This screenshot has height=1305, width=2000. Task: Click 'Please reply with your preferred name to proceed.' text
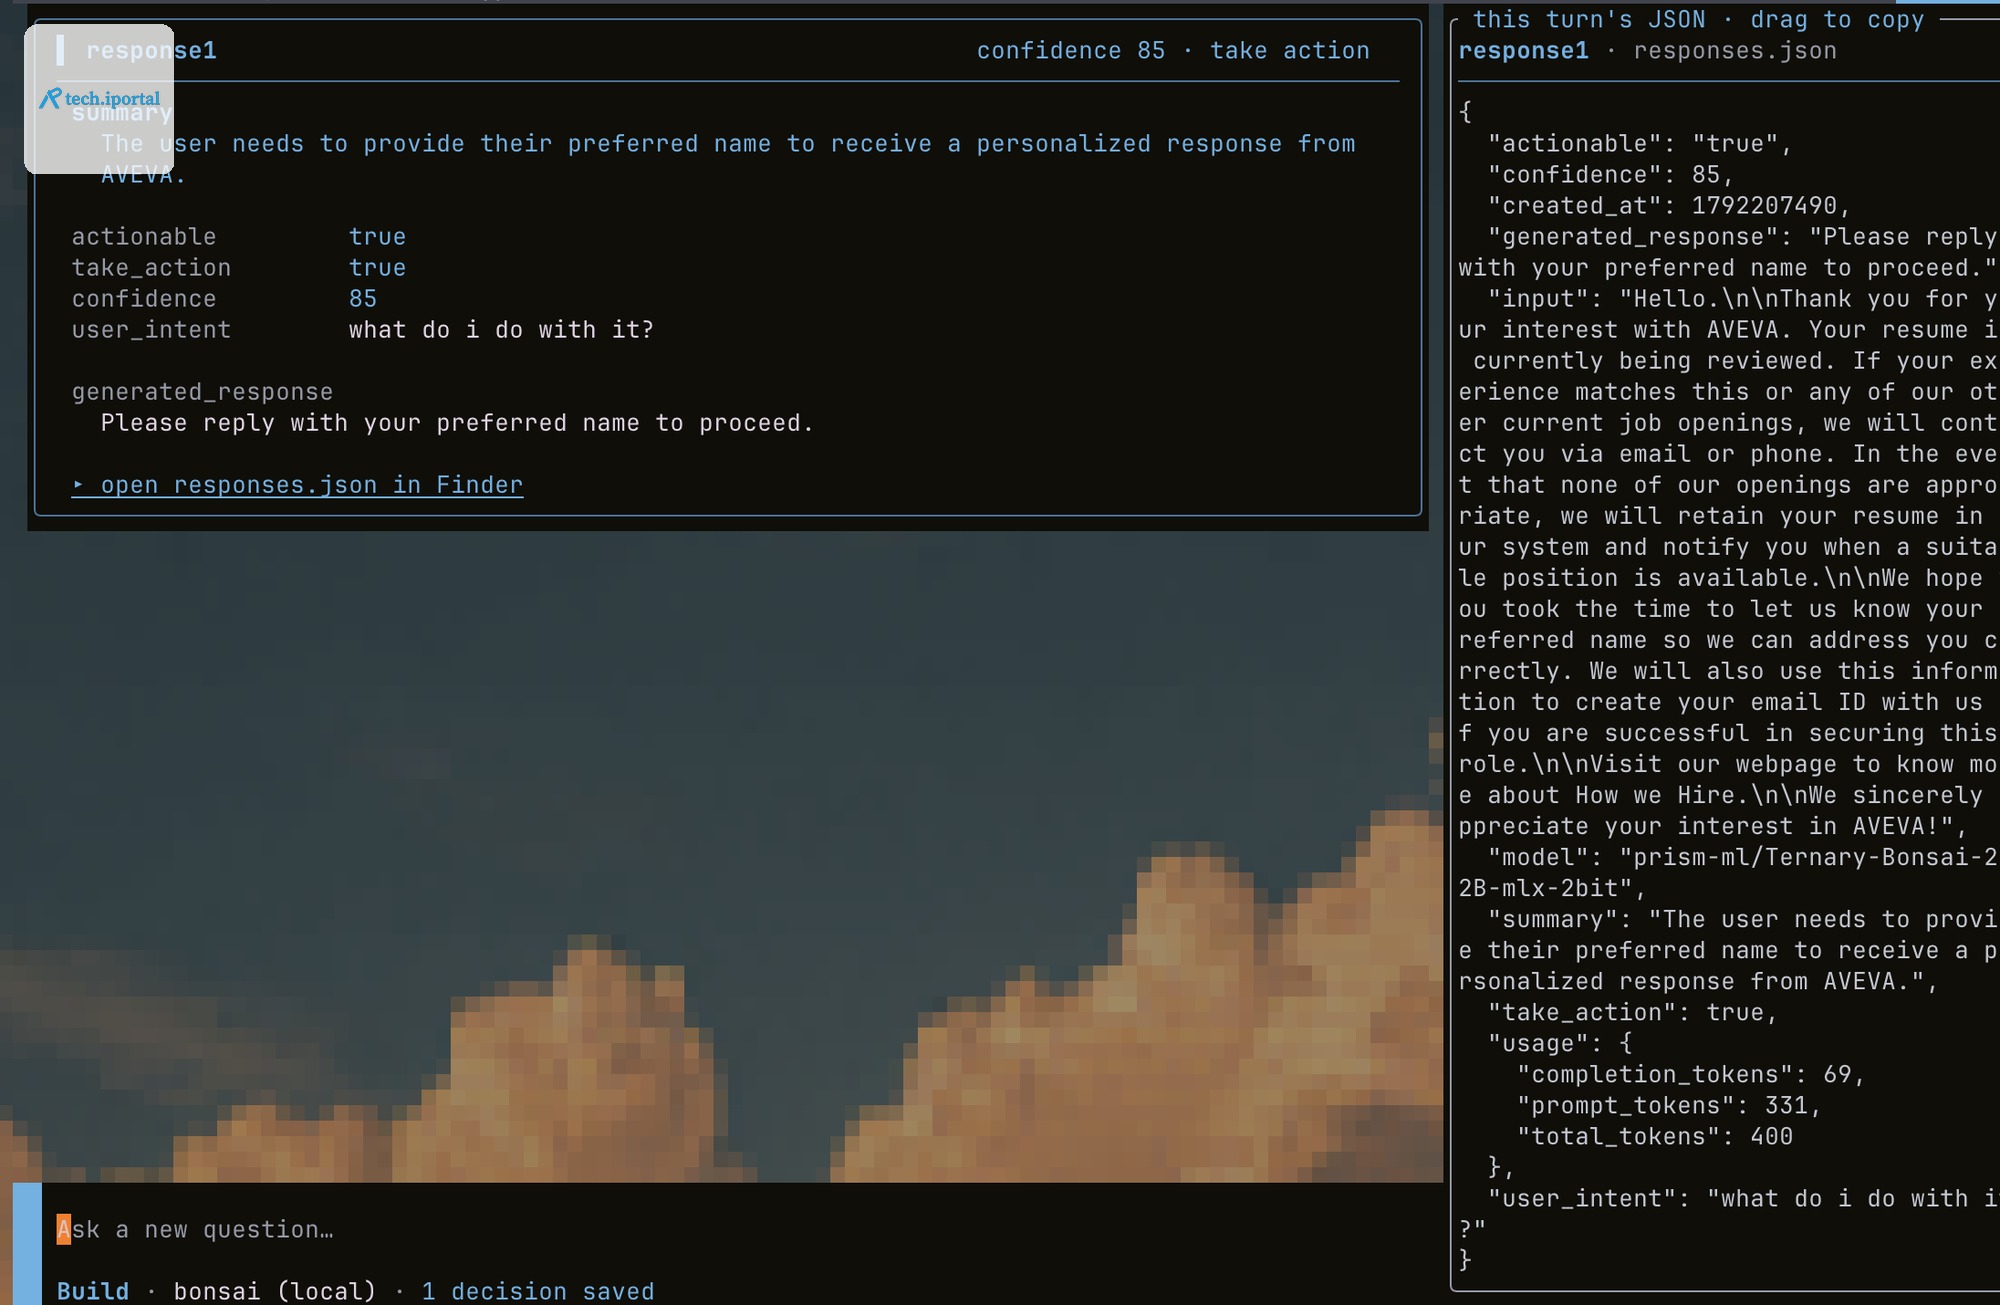point(457,423)
